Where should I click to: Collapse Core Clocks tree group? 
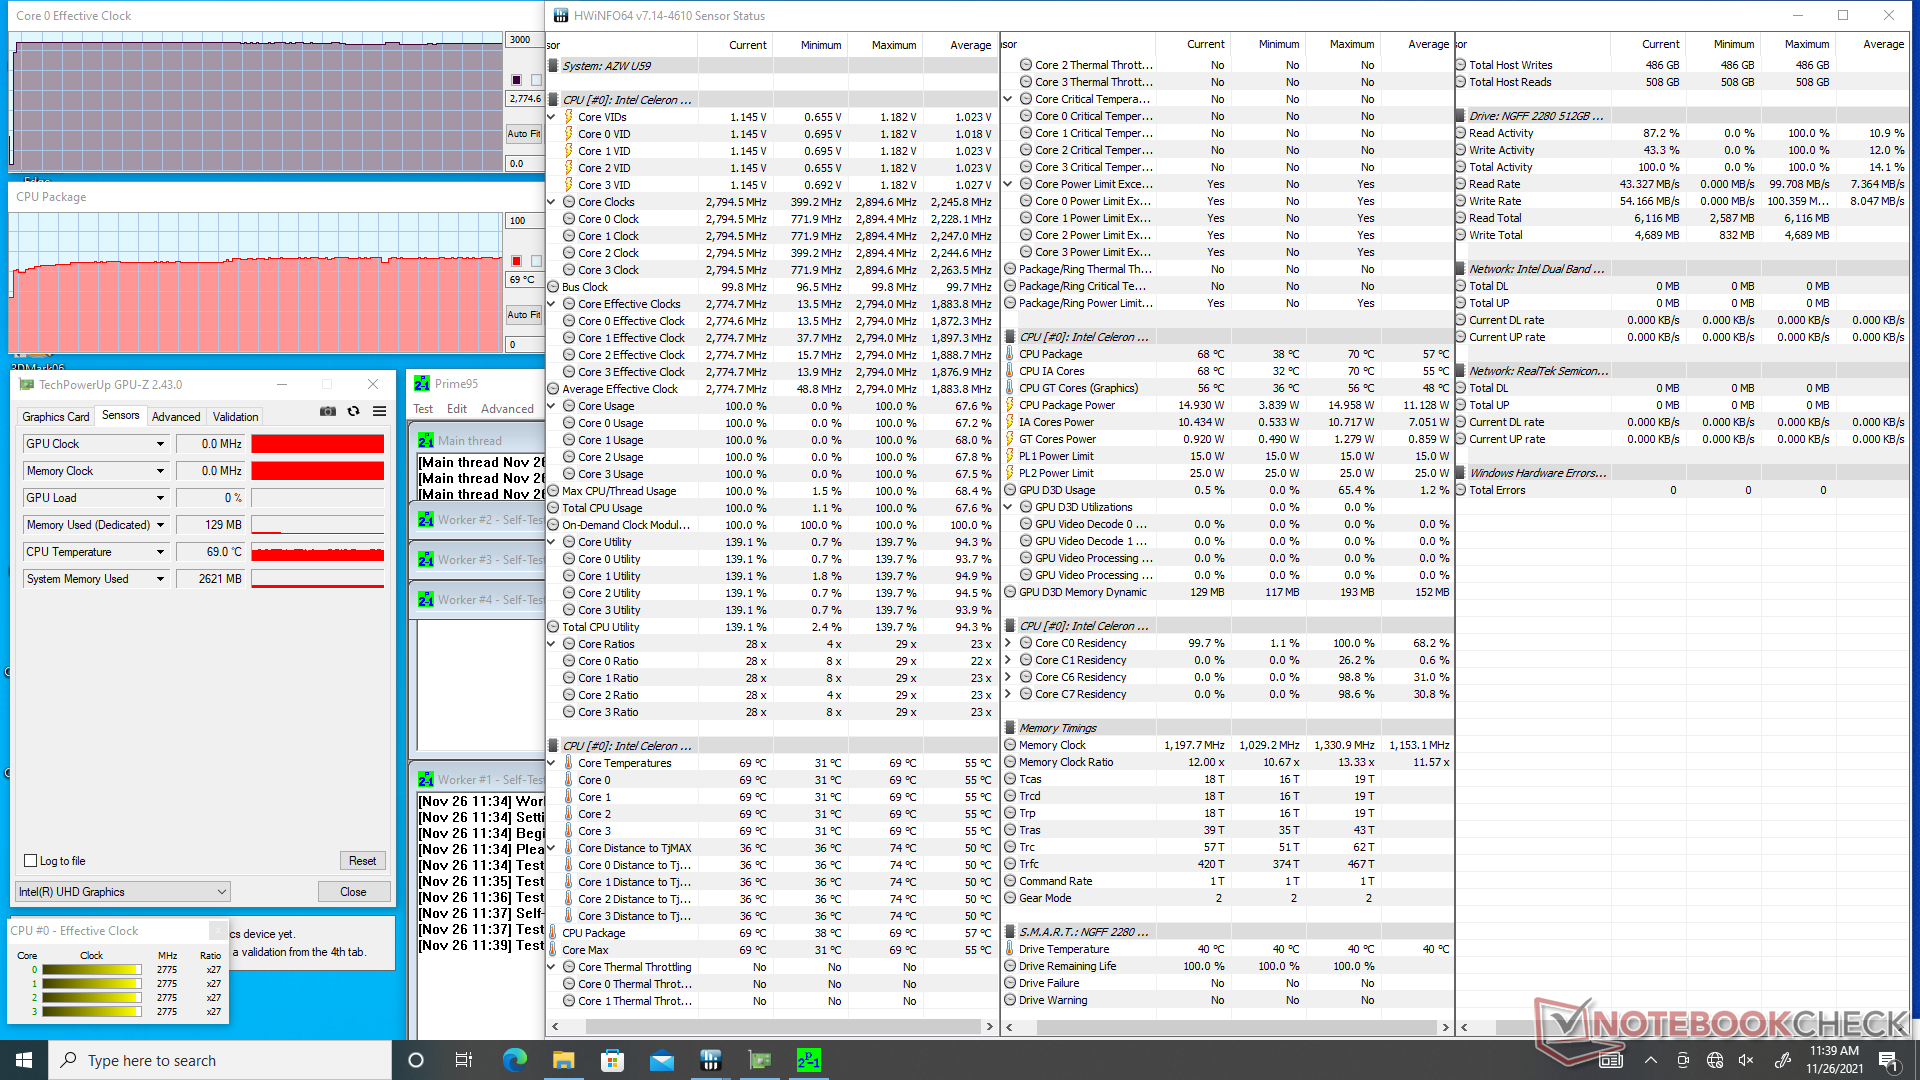pos(551,202)
